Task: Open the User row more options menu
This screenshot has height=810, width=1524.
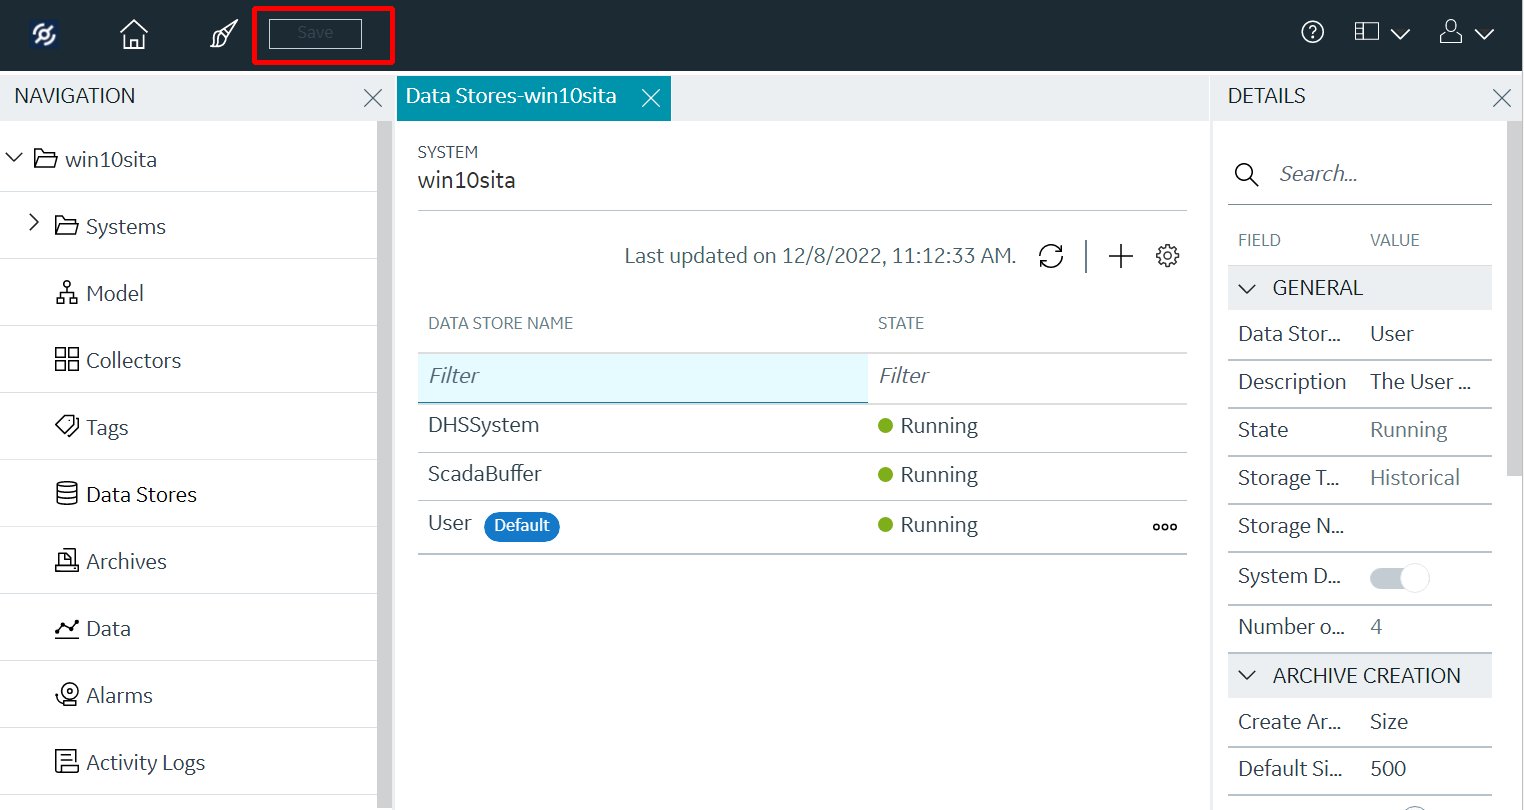Action: point(1164,527)
